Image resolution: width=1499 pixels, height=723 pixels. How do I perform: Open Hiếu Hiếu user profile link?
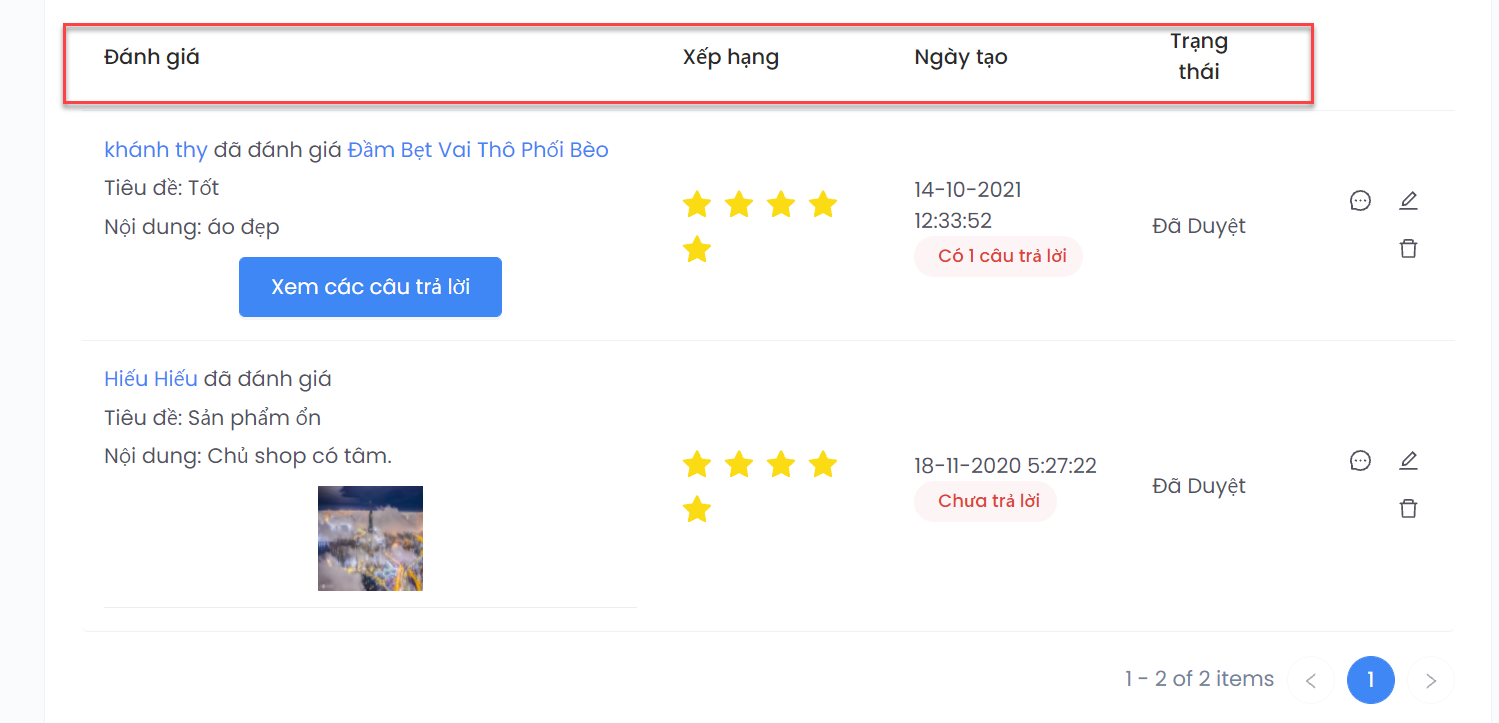[x=151, y=379]
